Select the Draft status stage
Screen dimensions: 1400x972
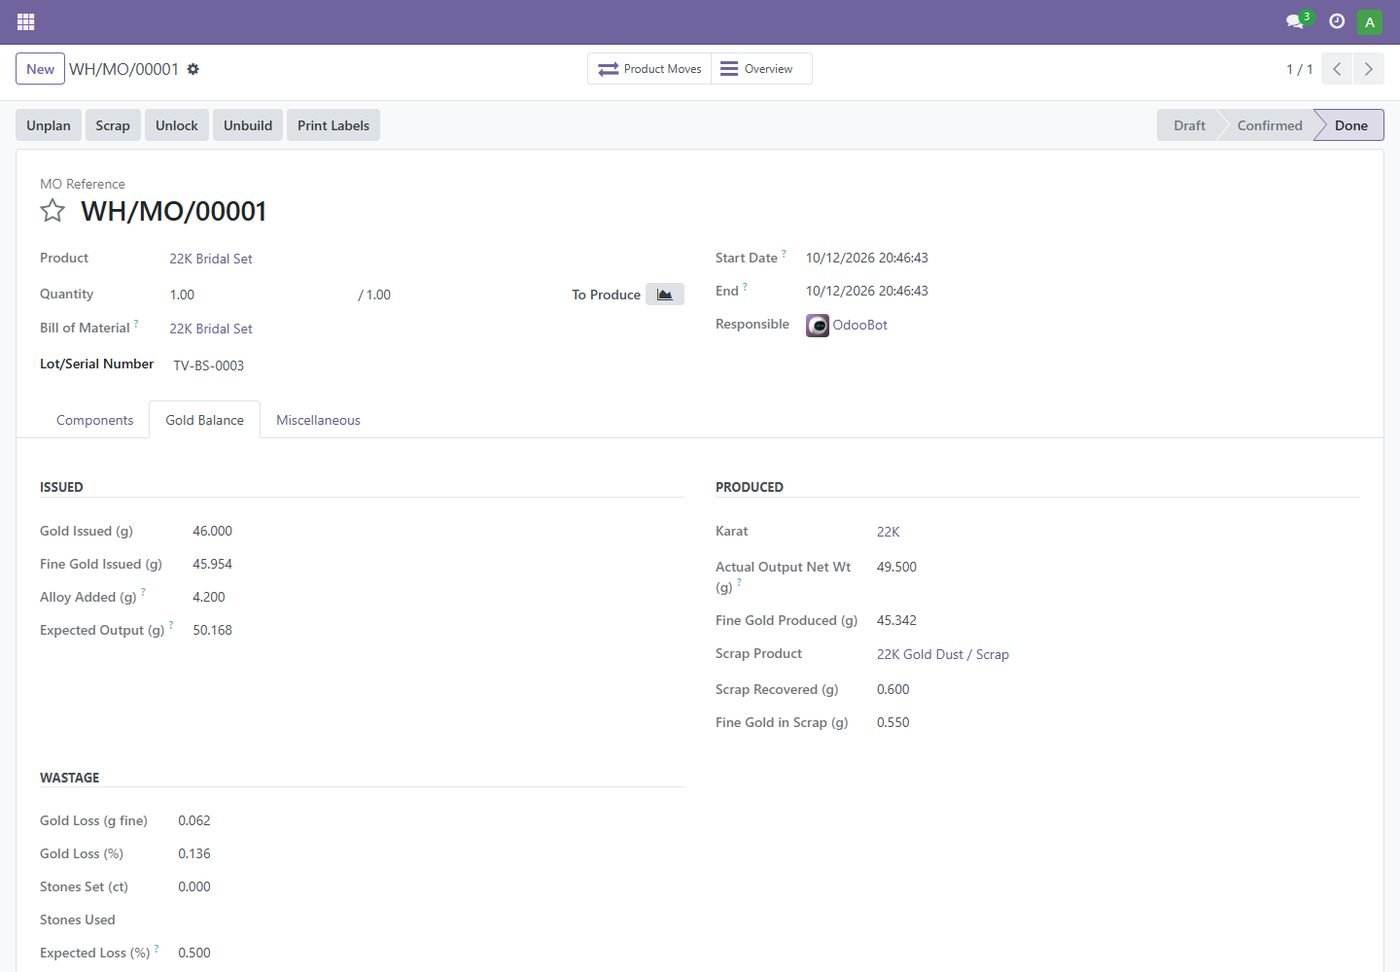1189,125
